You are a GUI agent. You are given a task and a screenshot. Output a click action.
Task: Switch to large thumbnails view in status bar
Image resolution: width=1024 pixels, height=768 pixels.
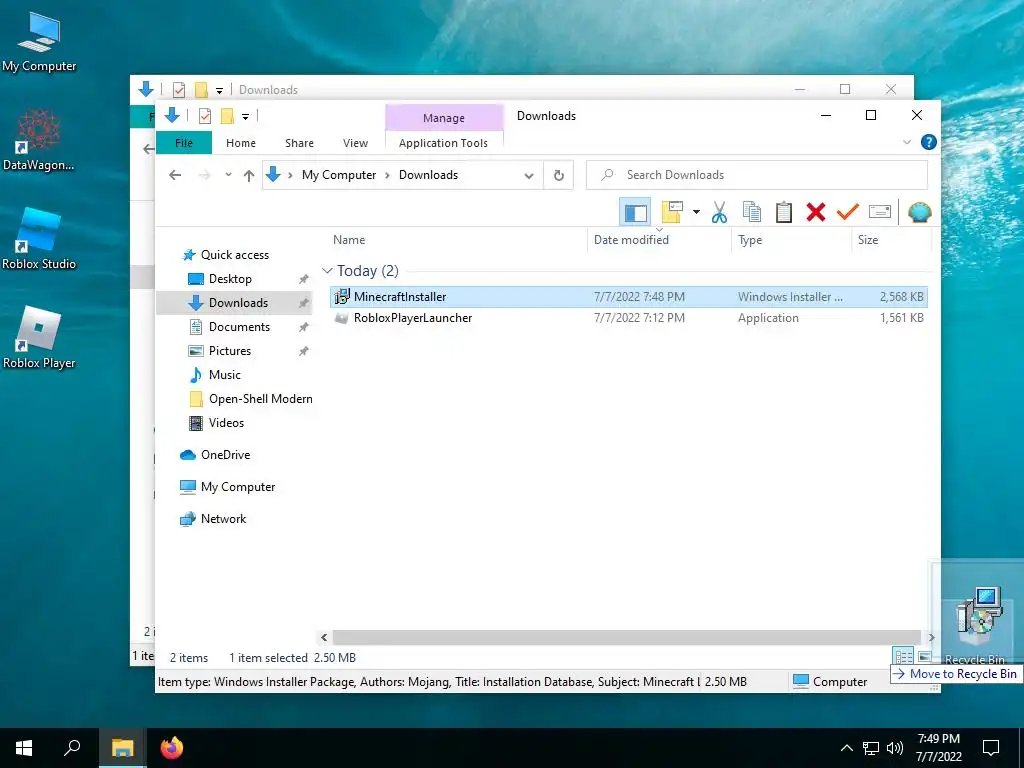coord(925,656)
